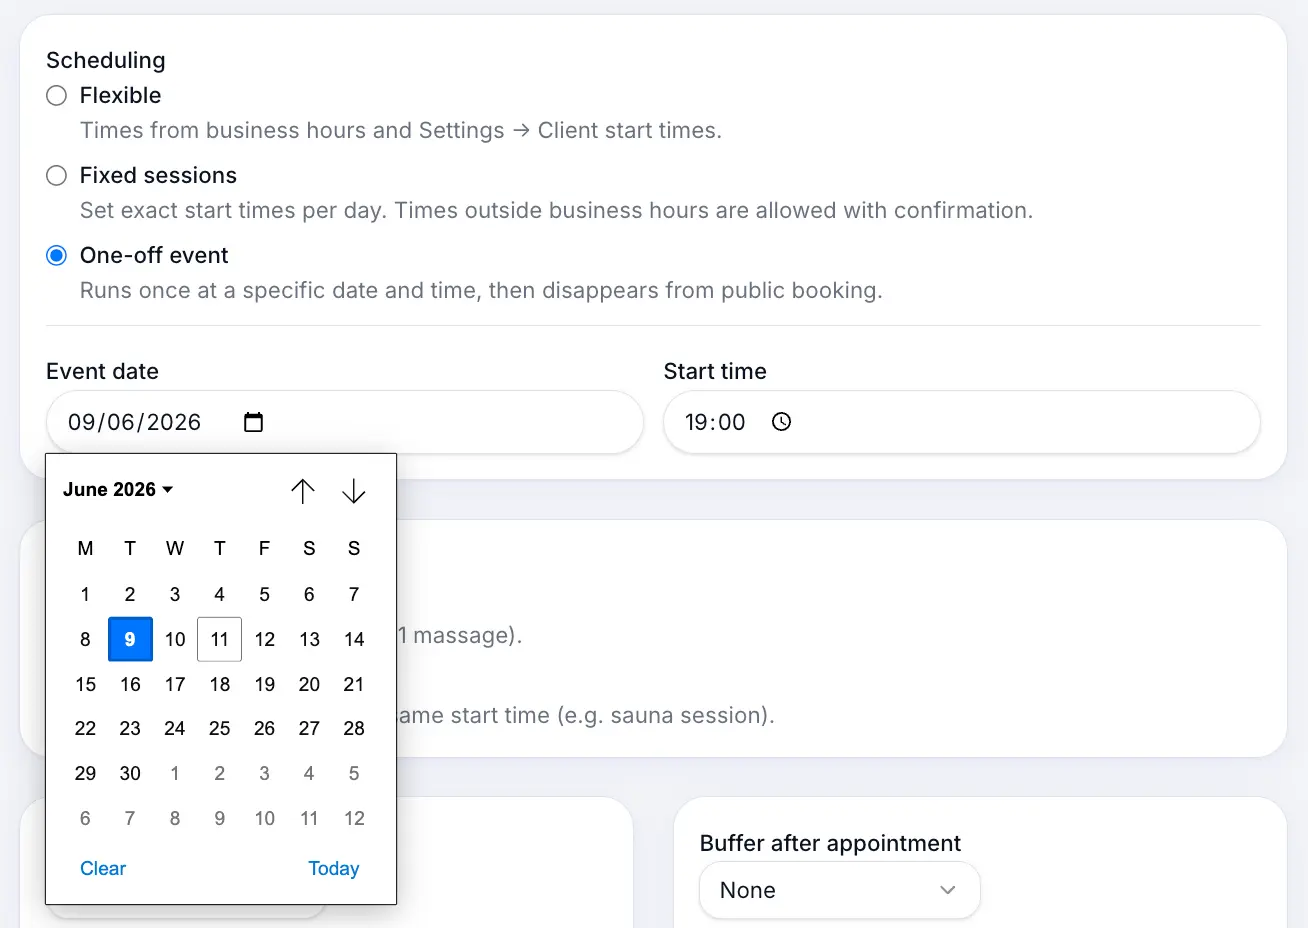Screen dimensions: 1308x928
Task: Click the Clear link in the calendar
Action: coord(103,868)
